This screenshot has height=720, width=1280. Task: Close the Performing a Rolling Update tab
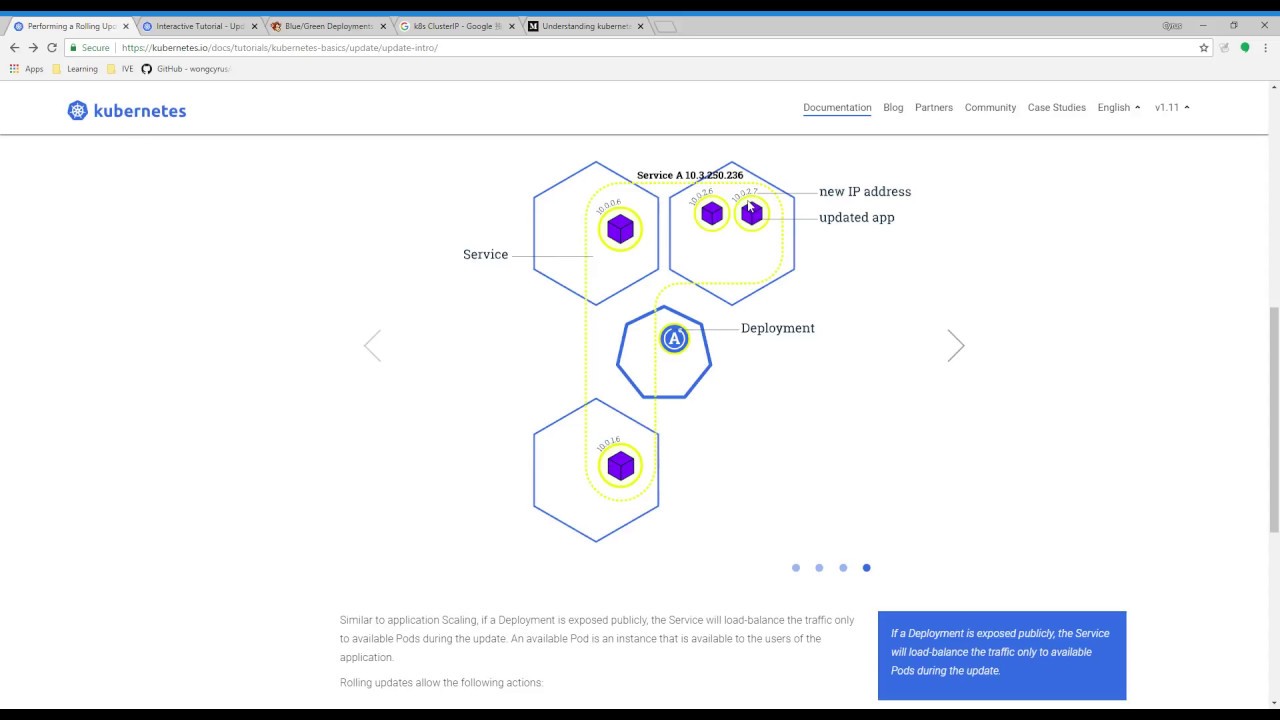tap(126, 27)
